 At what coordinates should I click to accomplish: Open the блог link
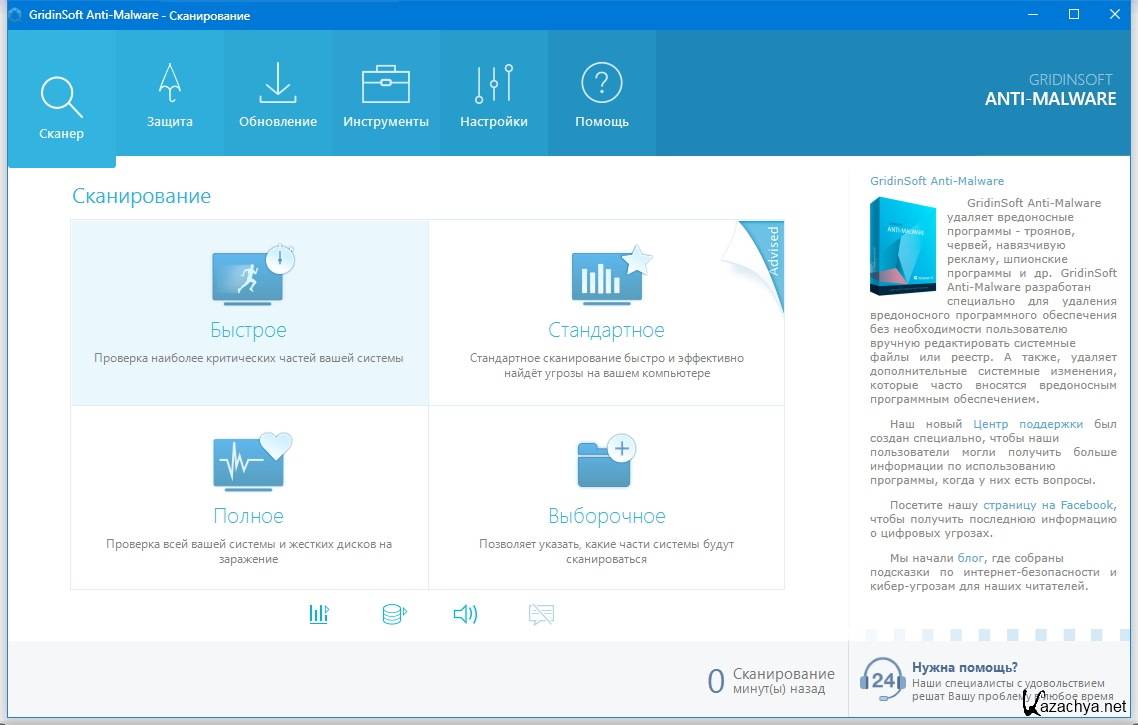[970, 558]
